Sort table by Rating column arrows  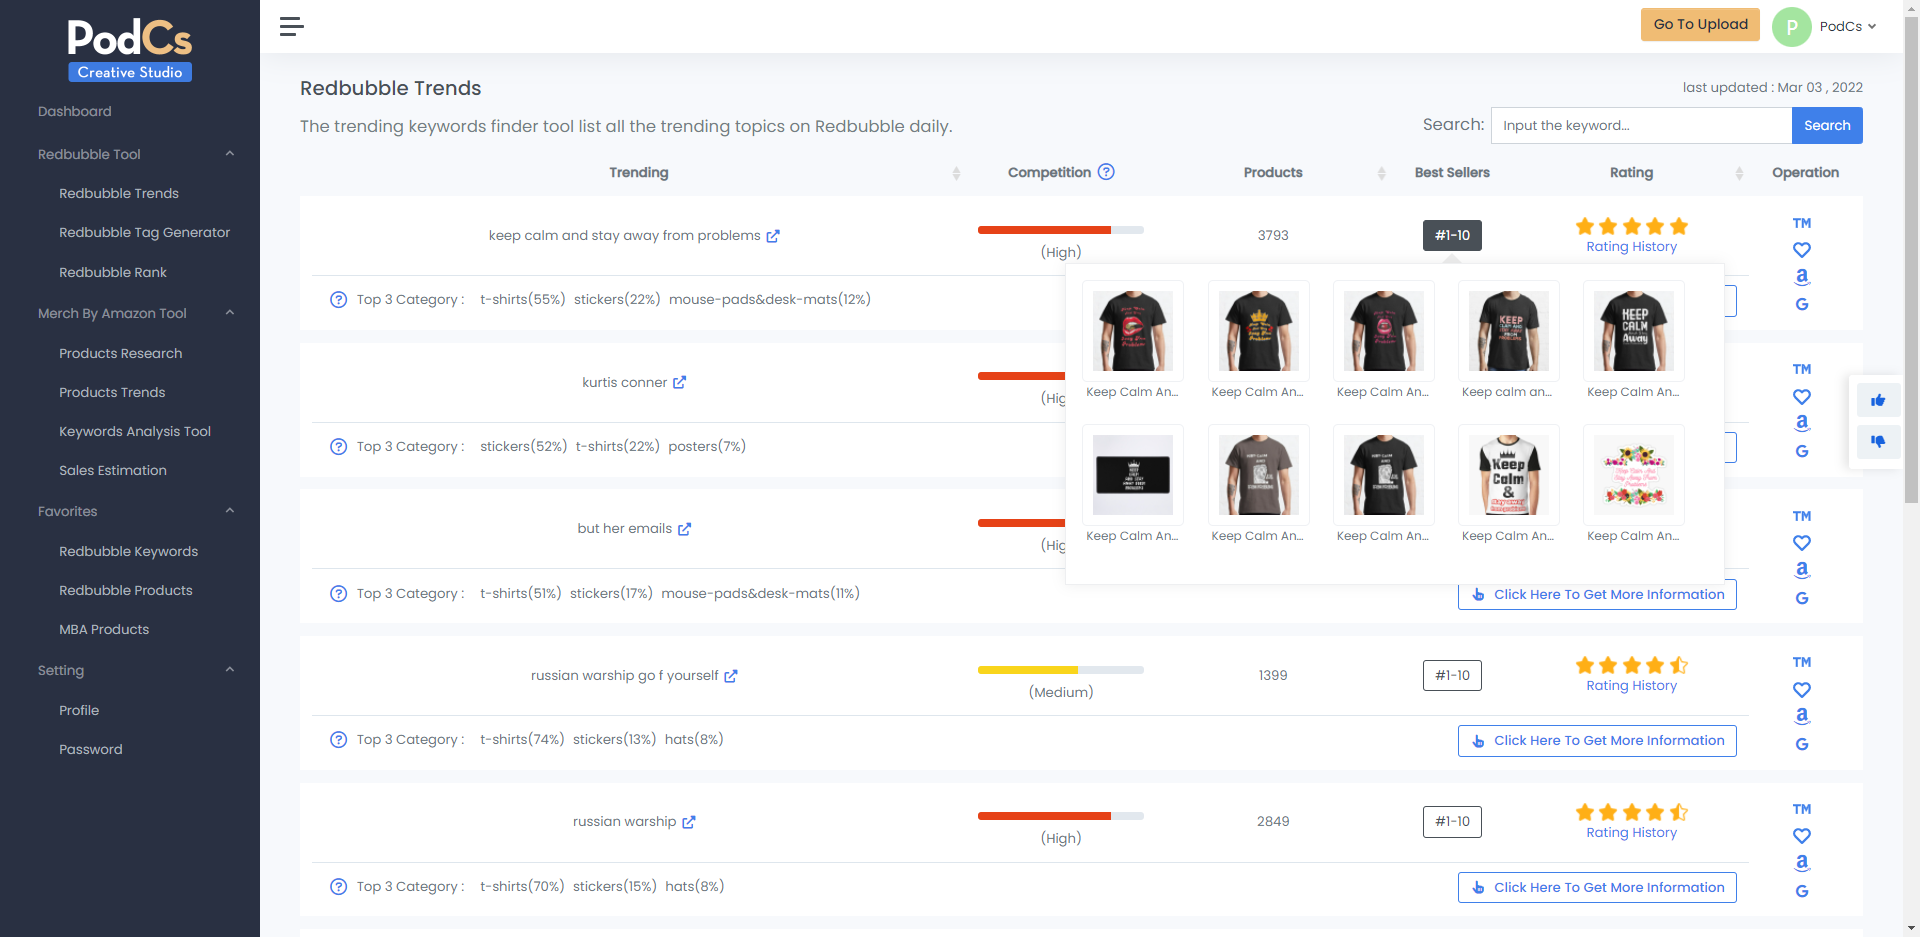pos(1739,173)
